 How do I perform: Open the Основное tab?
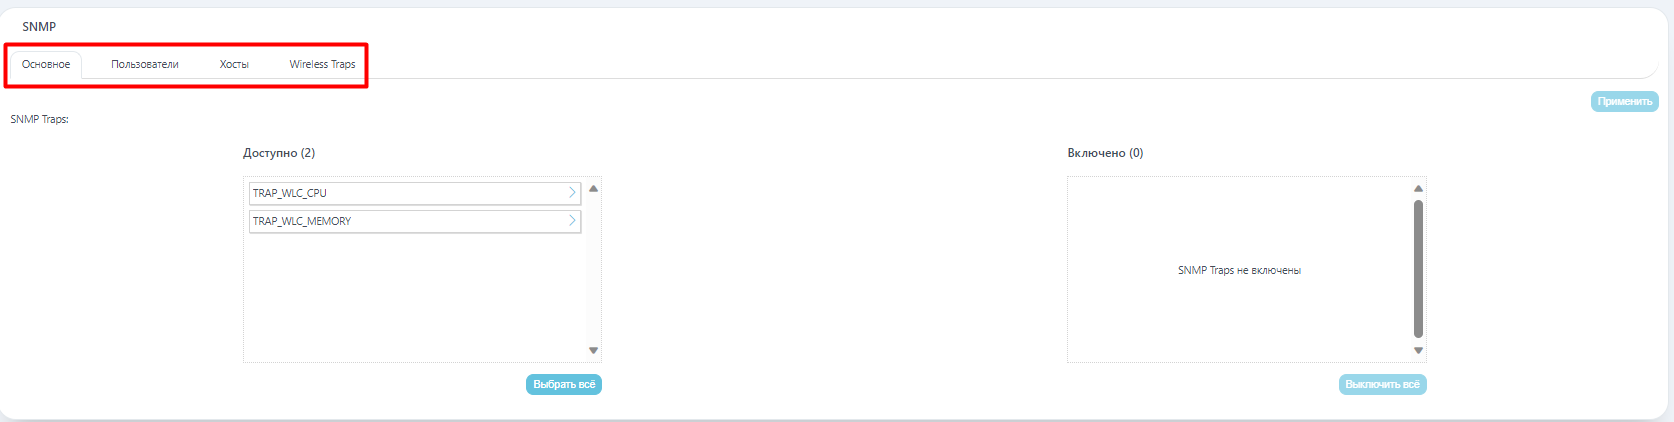46,64
